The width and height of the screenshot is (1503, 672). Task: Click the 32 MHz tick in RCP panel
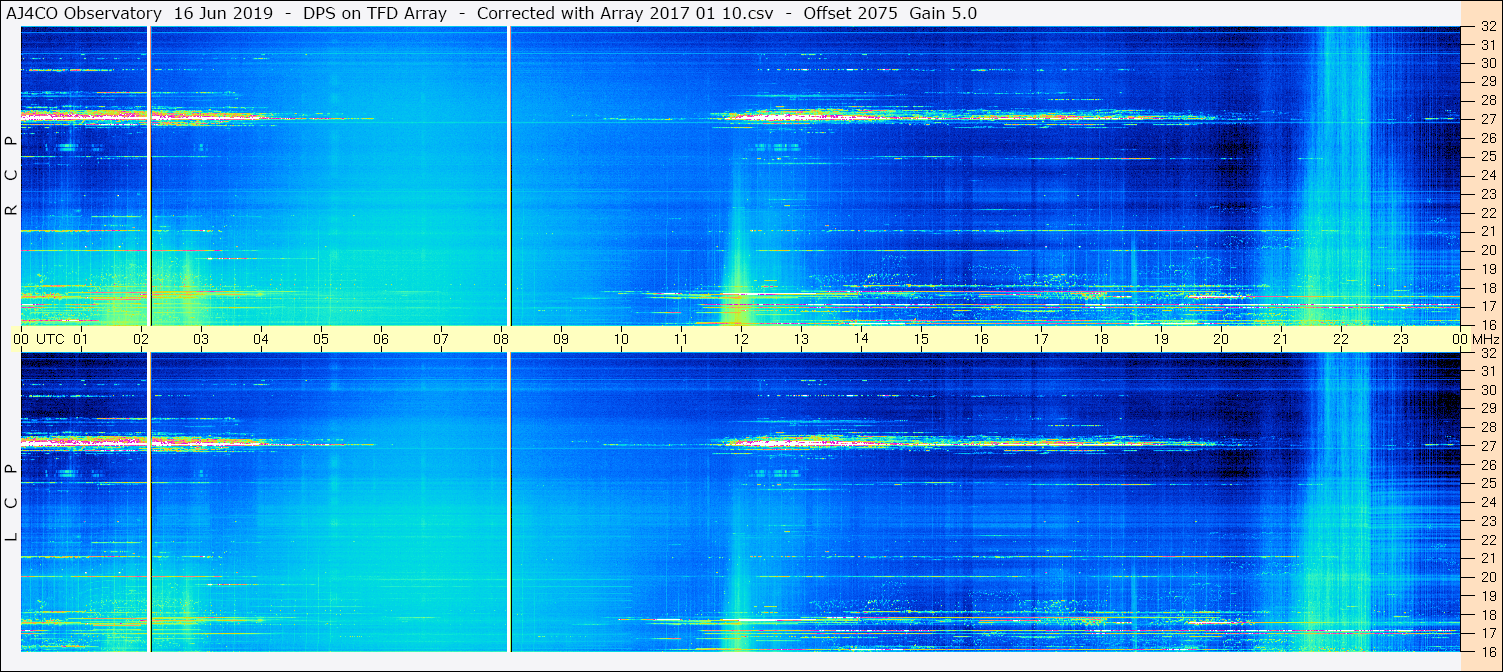tap(1488, 27)
